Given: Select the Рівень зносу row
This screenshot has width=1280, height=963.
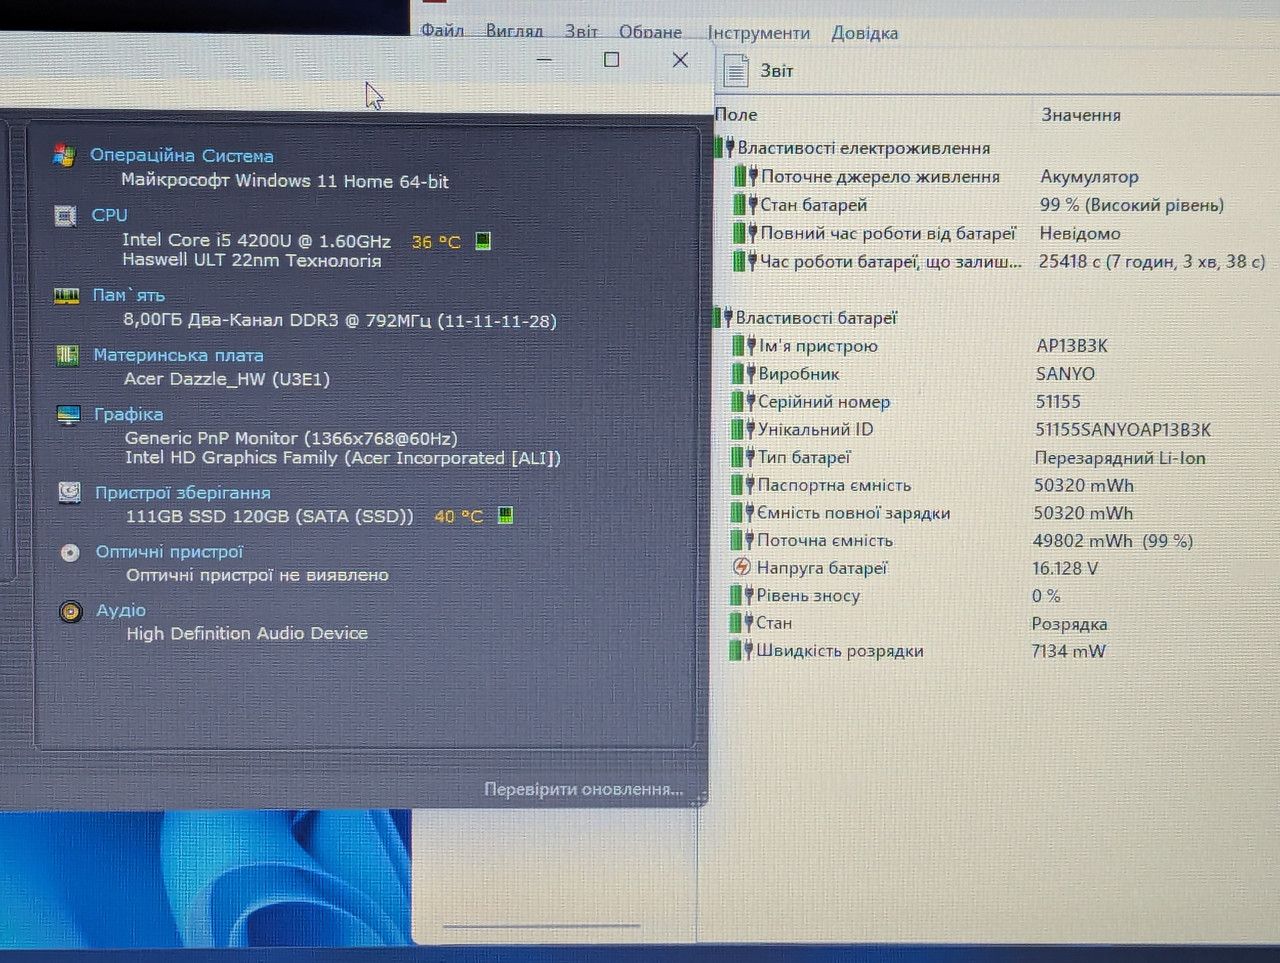Looking at the screenshot, I should tap(808, 595).
